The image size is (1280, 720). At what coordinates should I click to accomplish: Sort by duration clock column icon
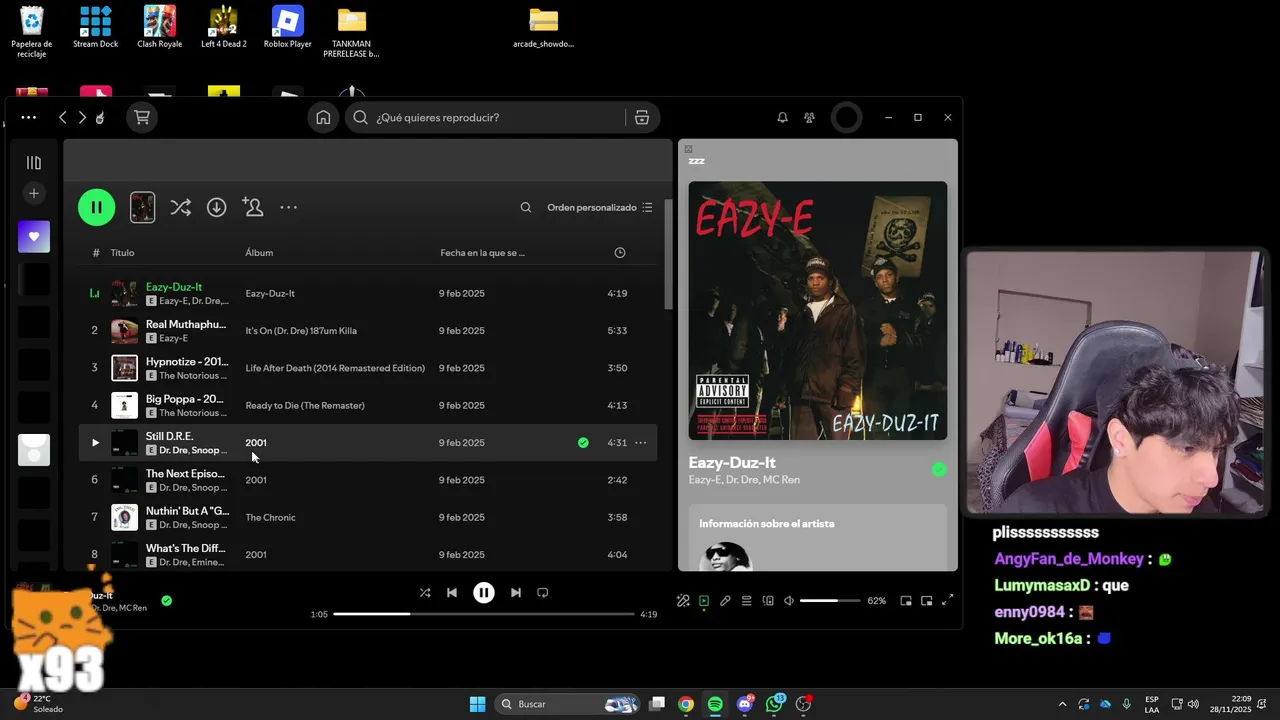click(x=620, y=253)
